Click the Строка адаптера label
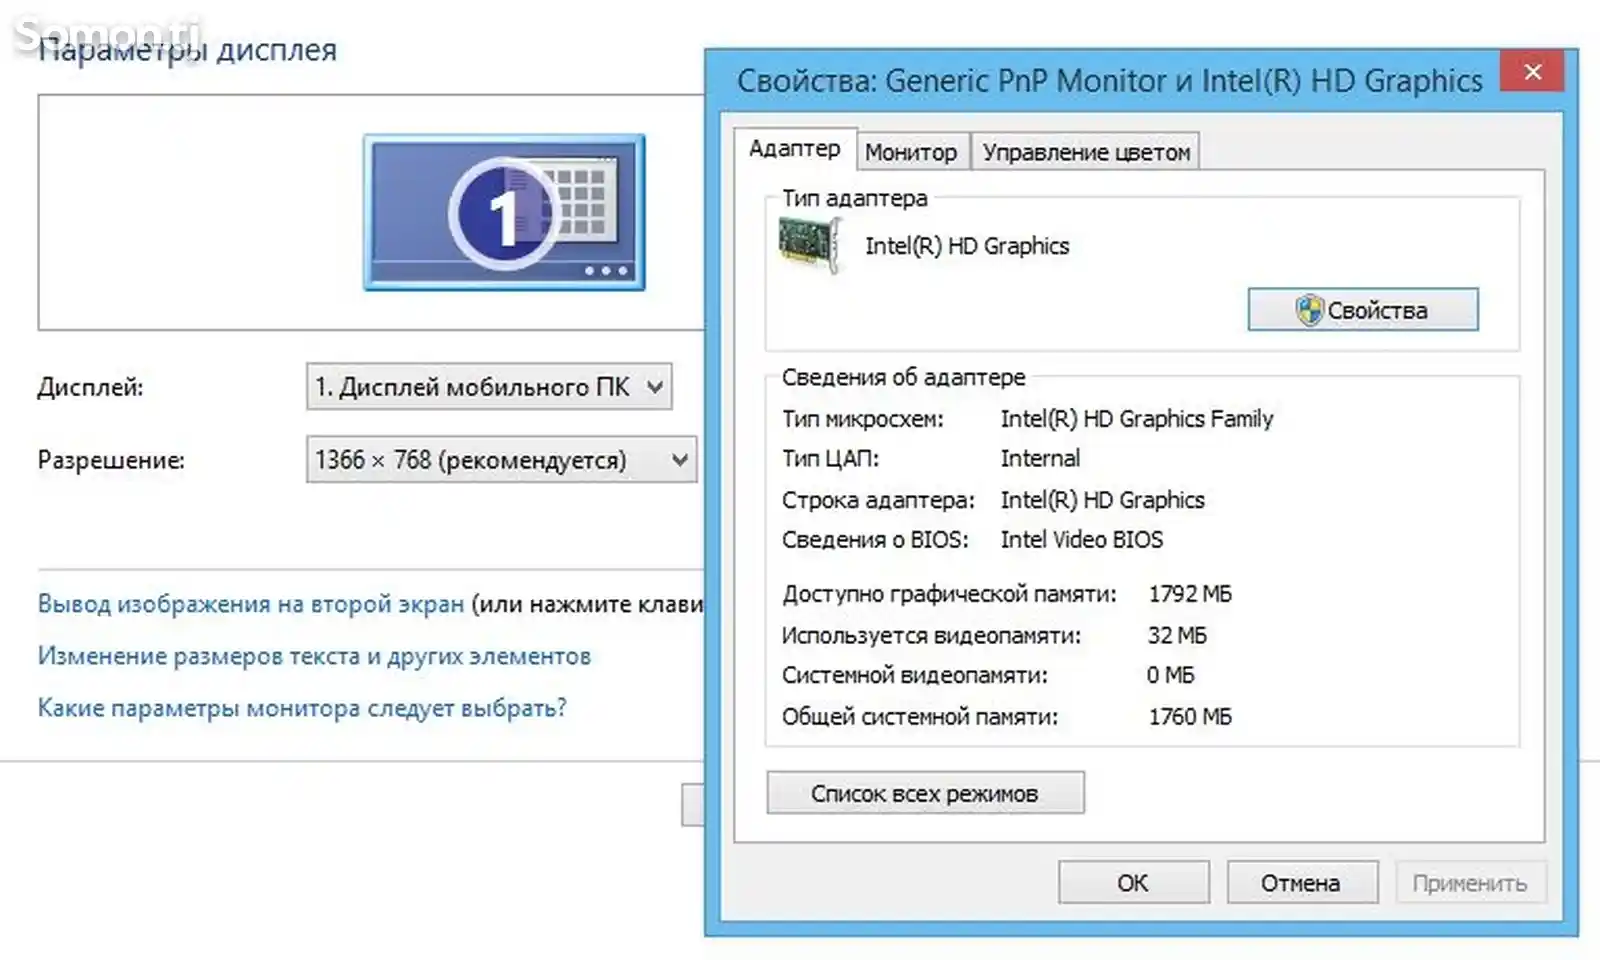Image resolution: width=1600 pixels, height=960 pixels. tap(878, 500)
